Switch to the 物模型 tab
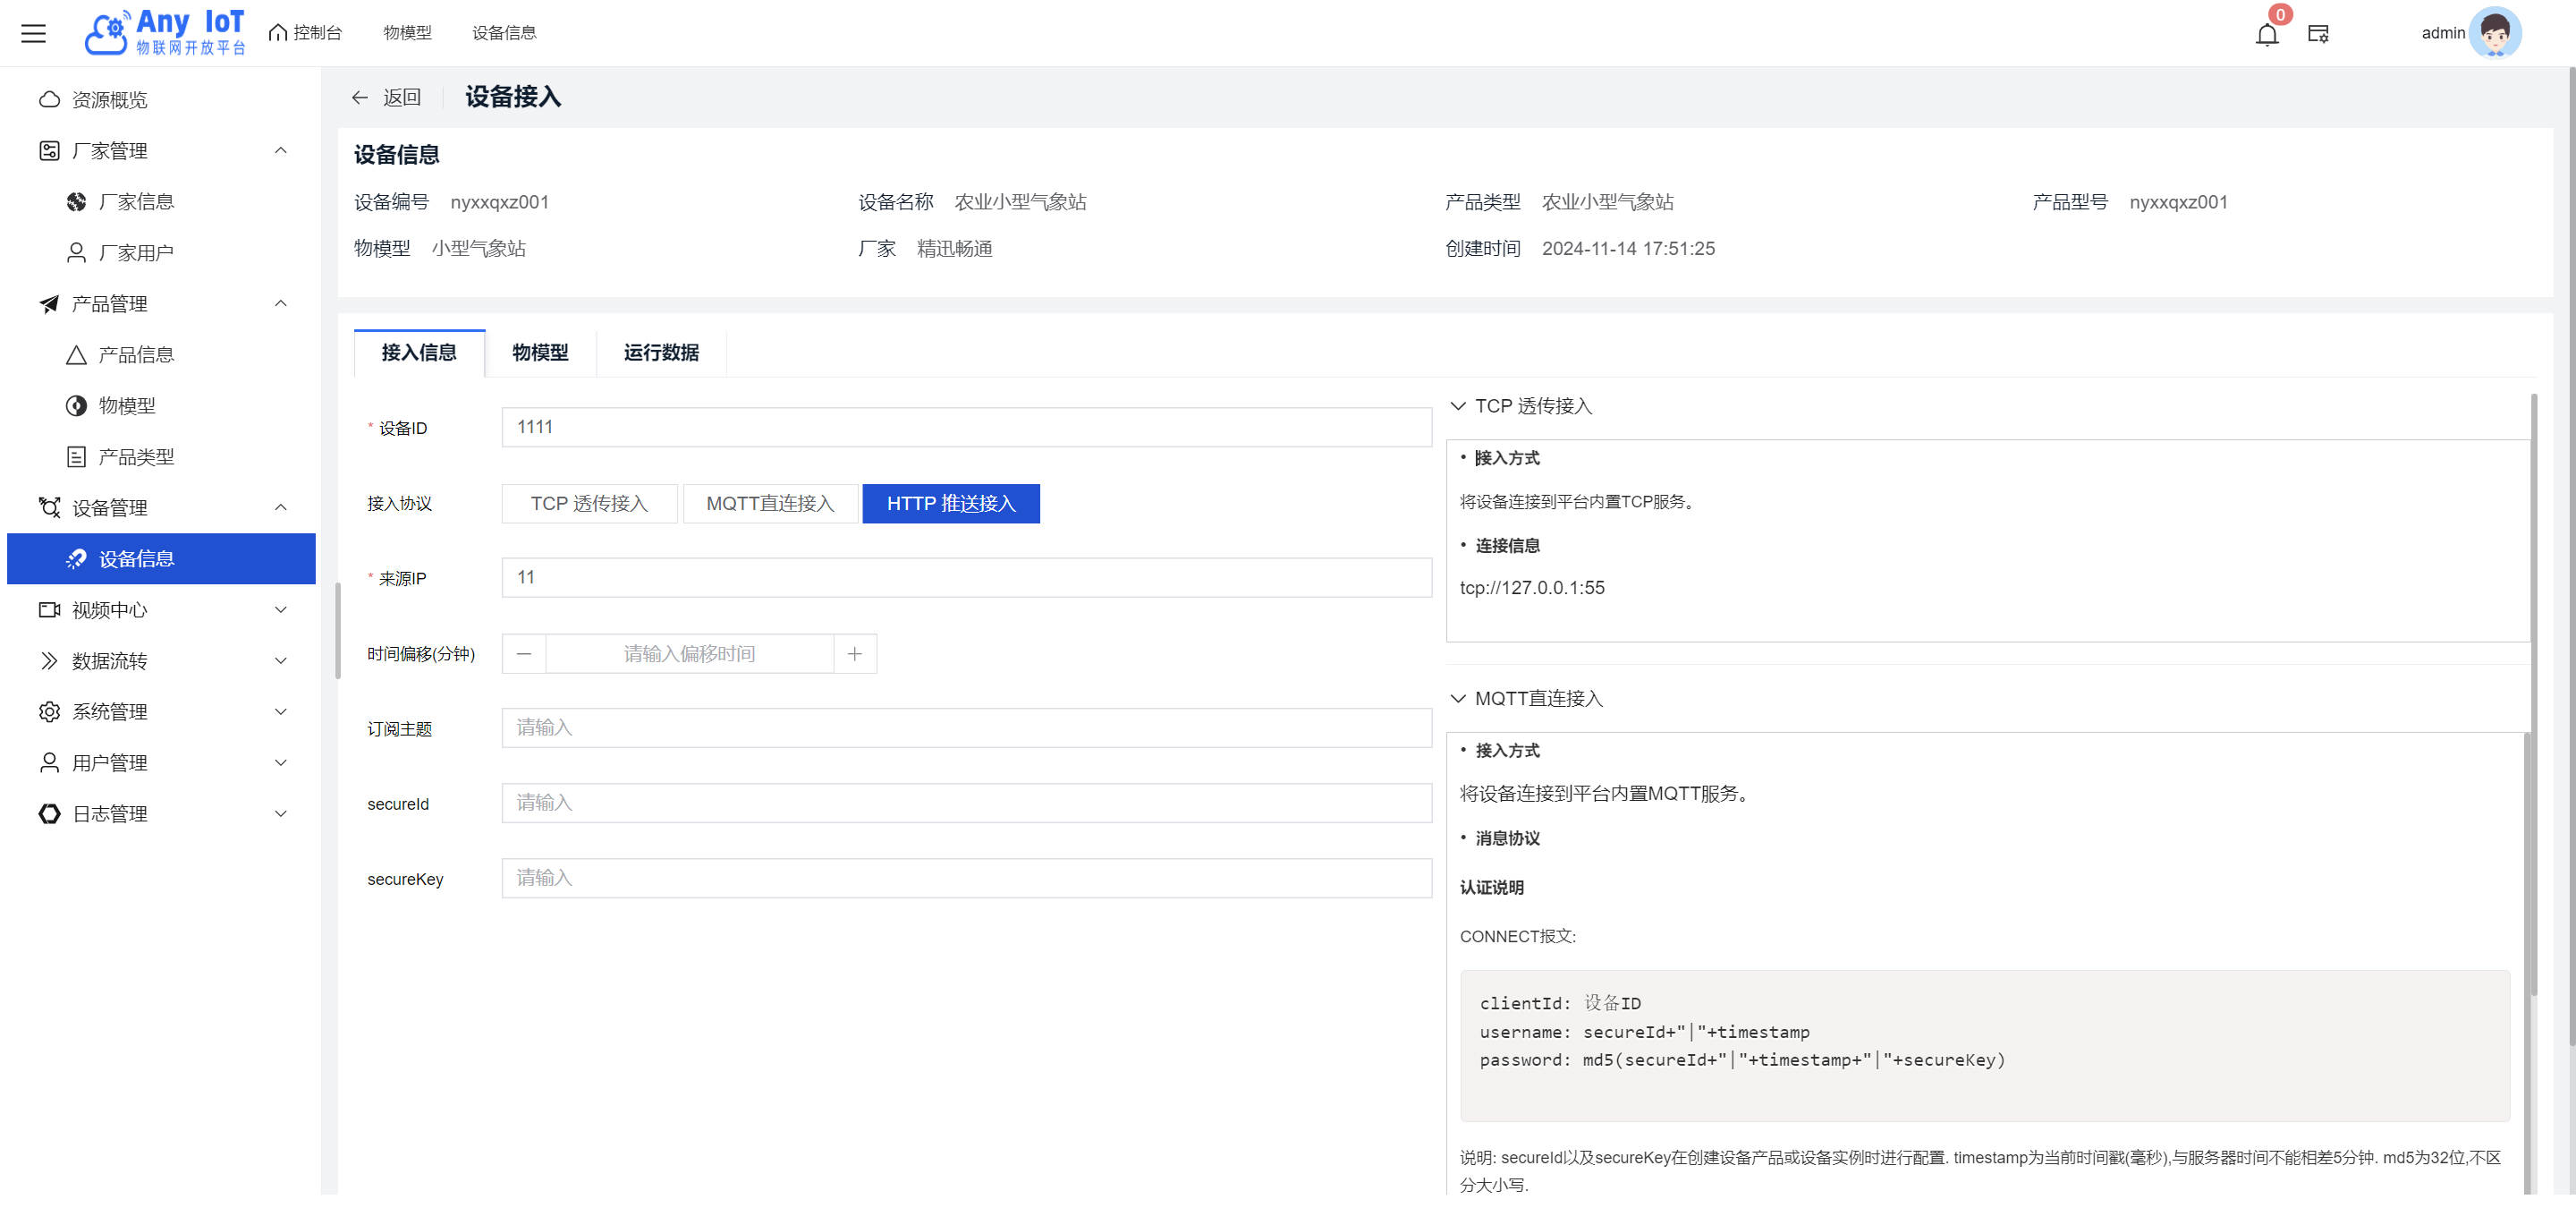The height and width of the screenshot is (1208, 2576). pos(540,353)
